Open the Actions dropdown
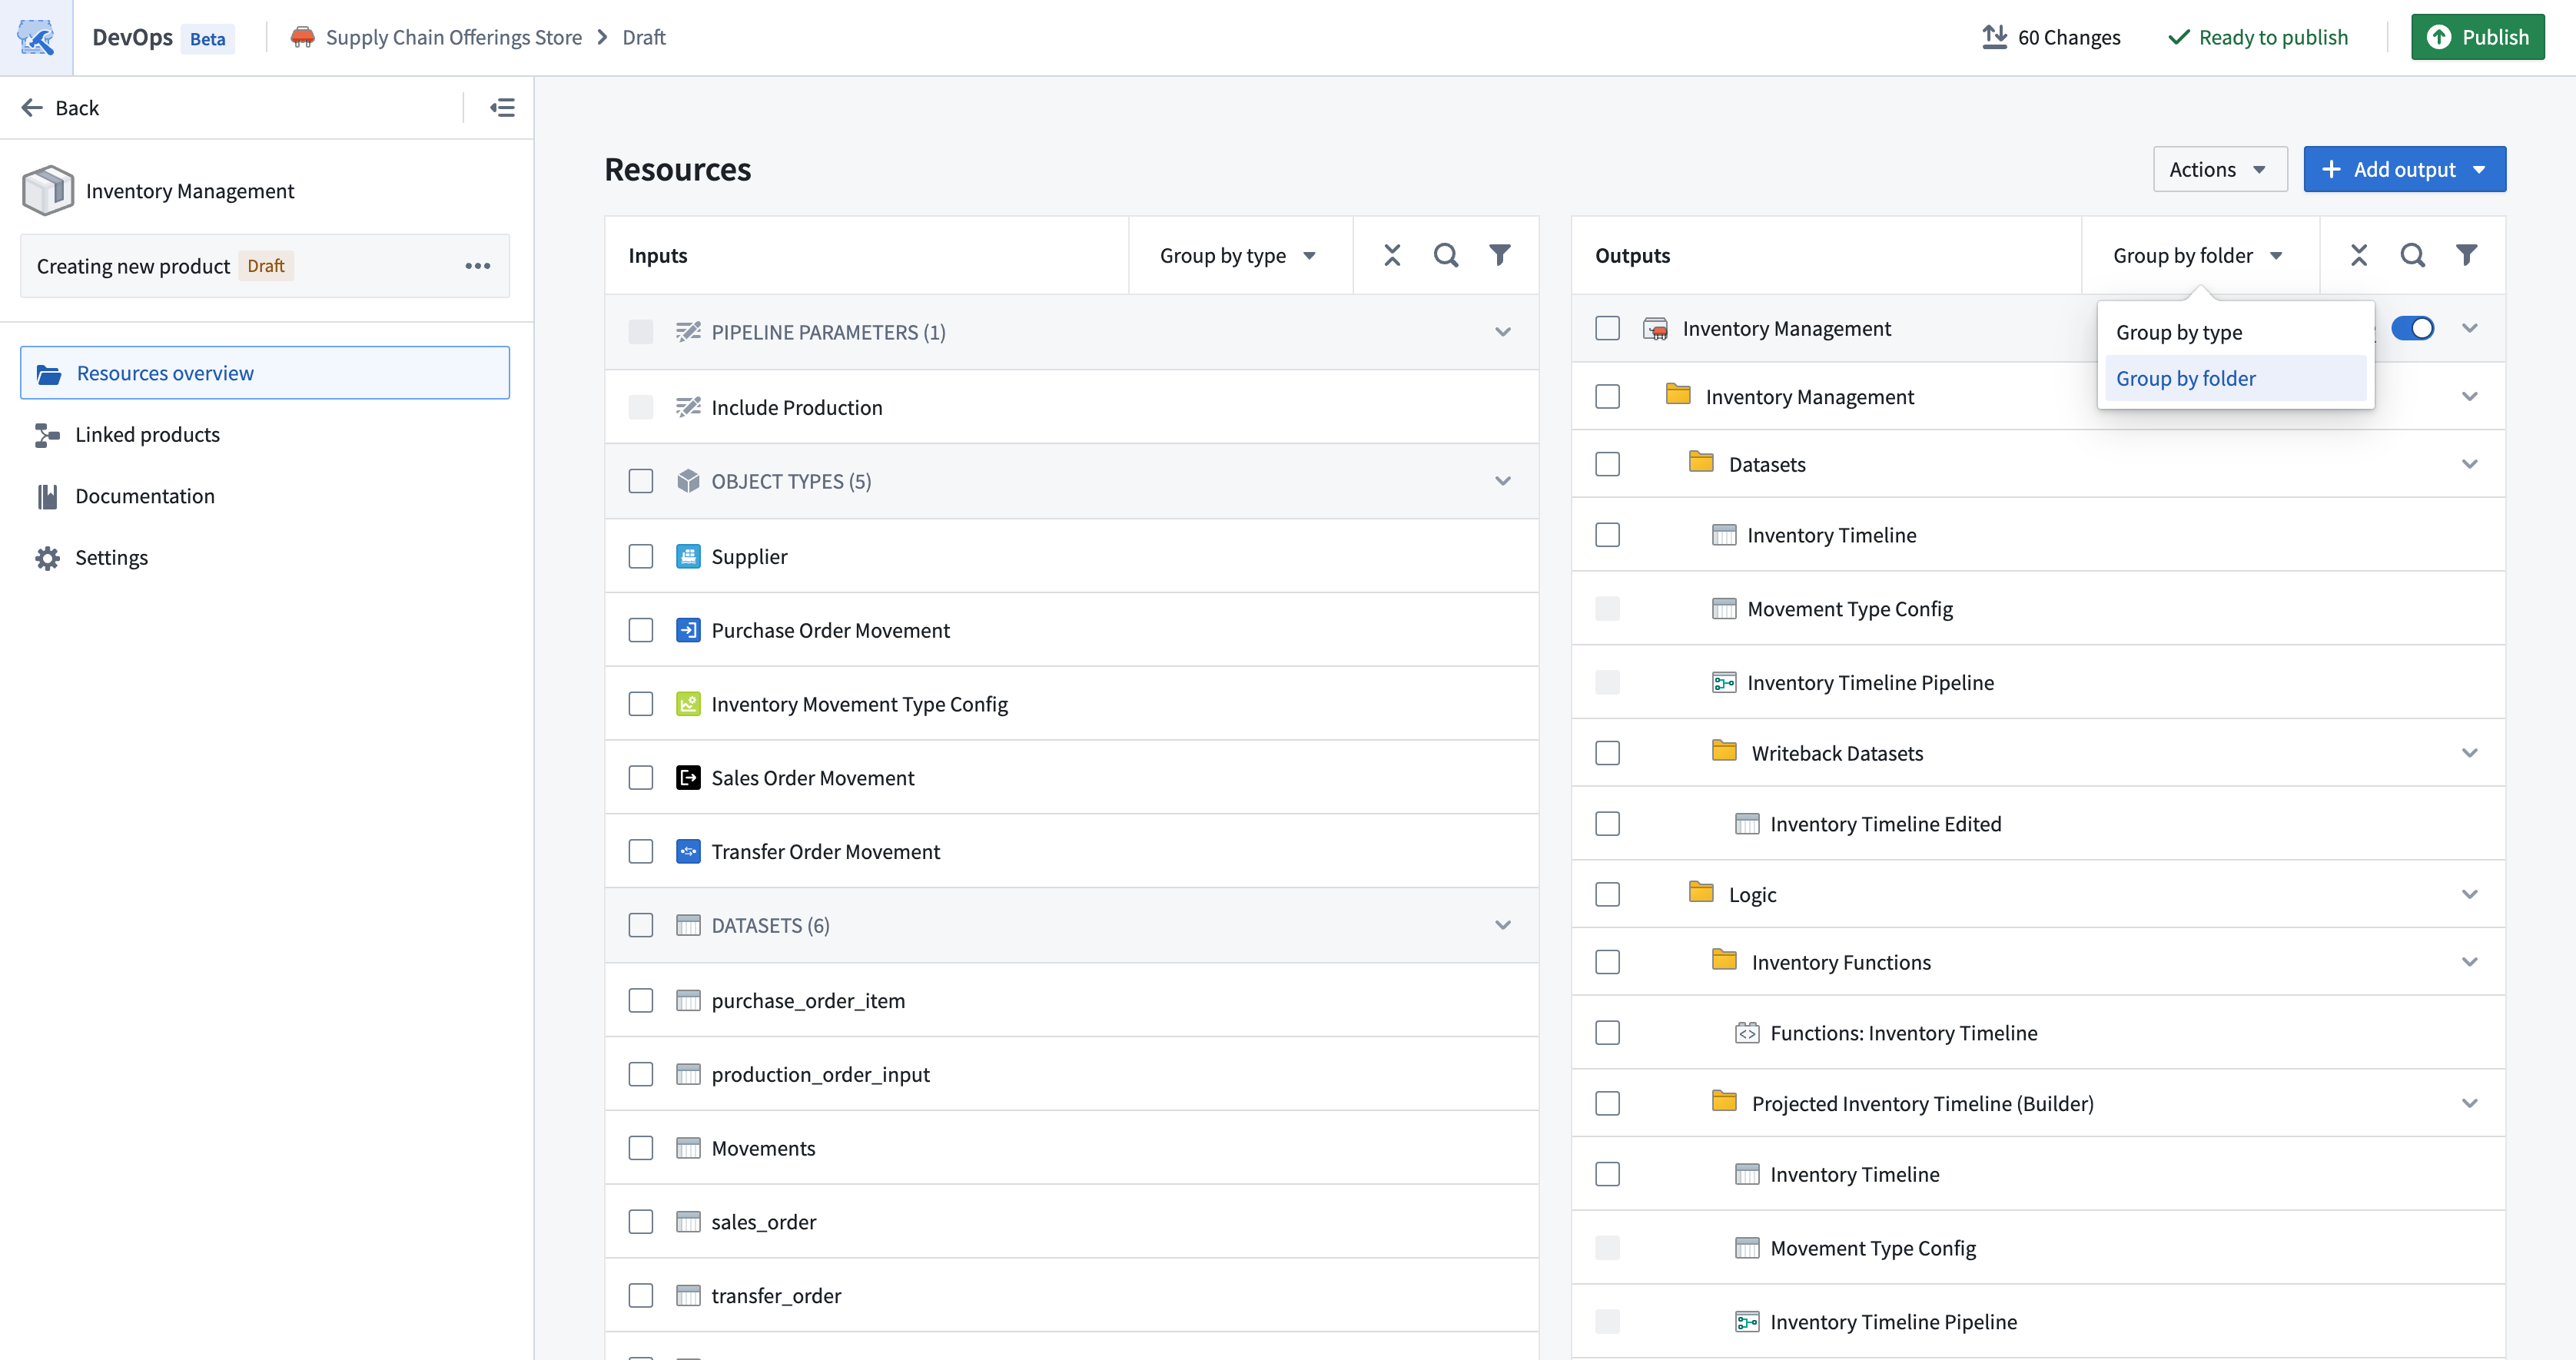 click(2219, 169)
